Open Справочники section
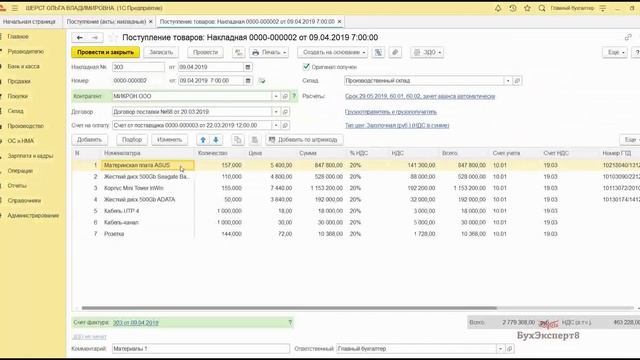 coord(24,201)
